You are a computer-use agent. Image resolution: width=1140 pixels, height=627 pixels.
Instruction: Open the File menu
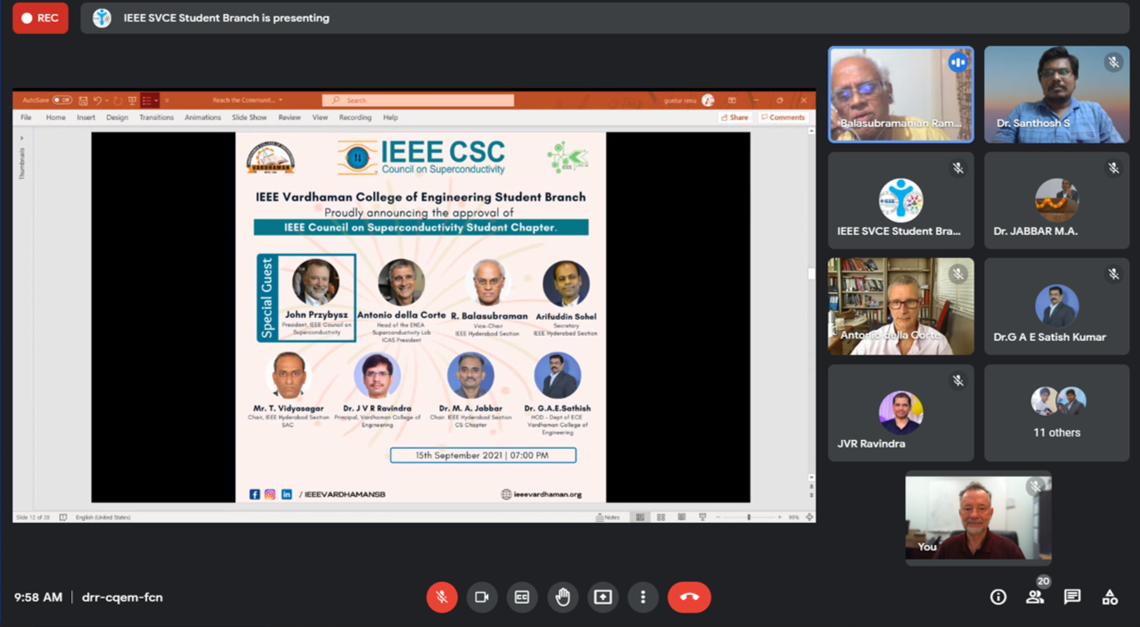click(x=26, y=117)
